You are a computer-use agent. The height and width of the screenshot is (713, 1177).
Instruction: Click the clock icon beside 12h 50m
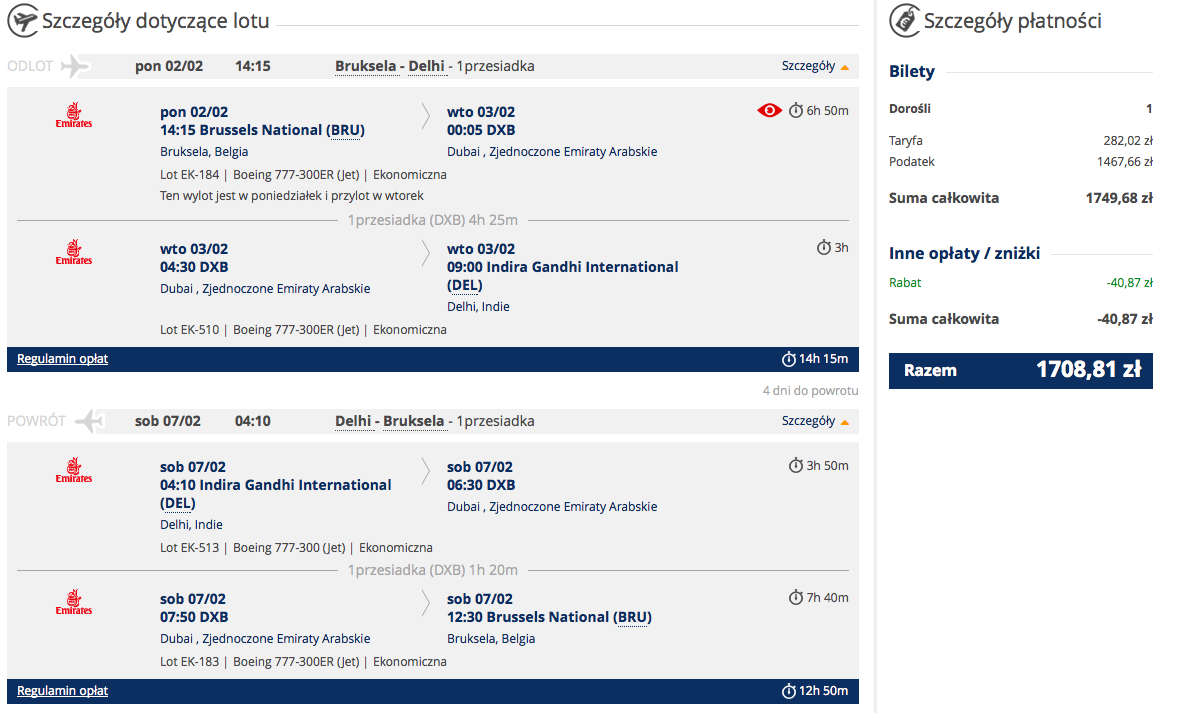pos(789,691)
